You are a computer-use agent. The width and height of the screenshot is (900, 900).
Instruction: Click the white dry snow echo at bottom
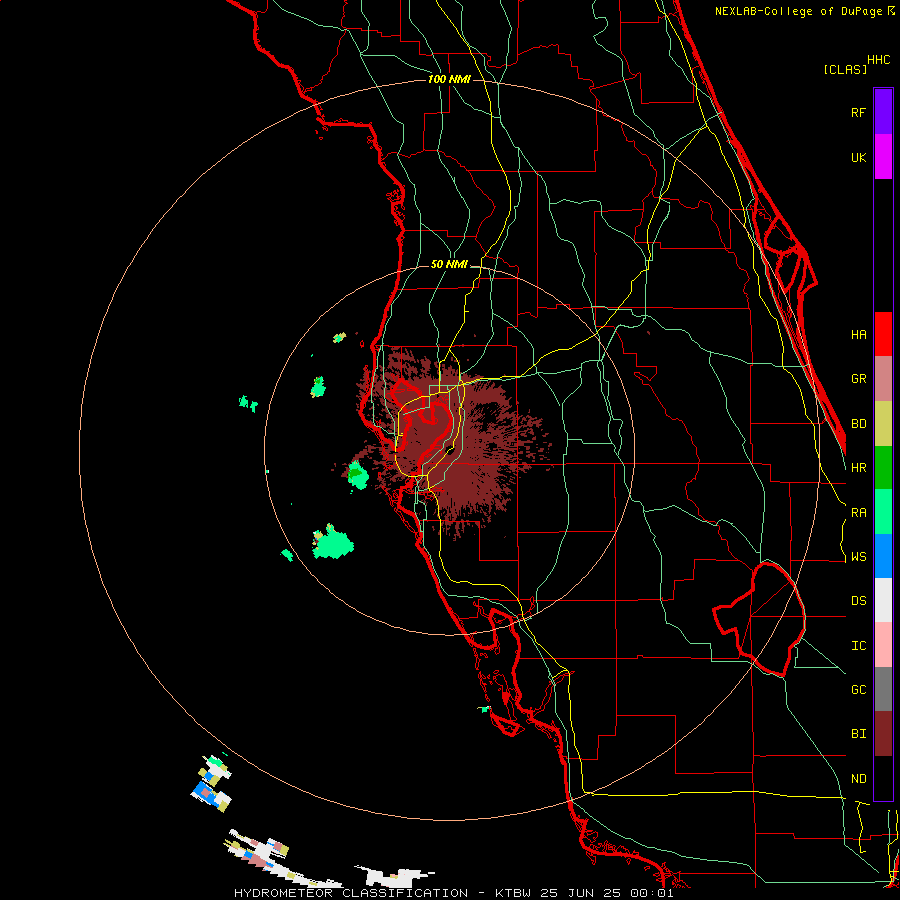coord(395,876)
